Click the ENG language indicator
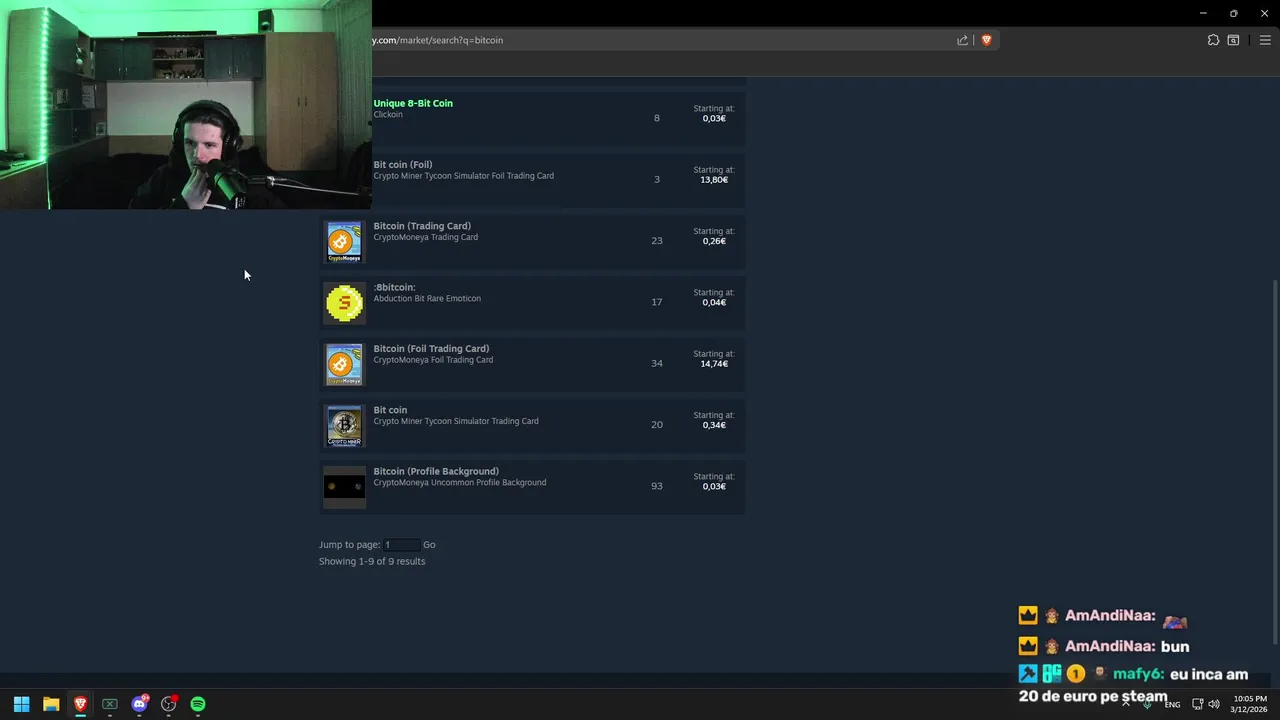1280x720 pixels. tap(1172, 704)
